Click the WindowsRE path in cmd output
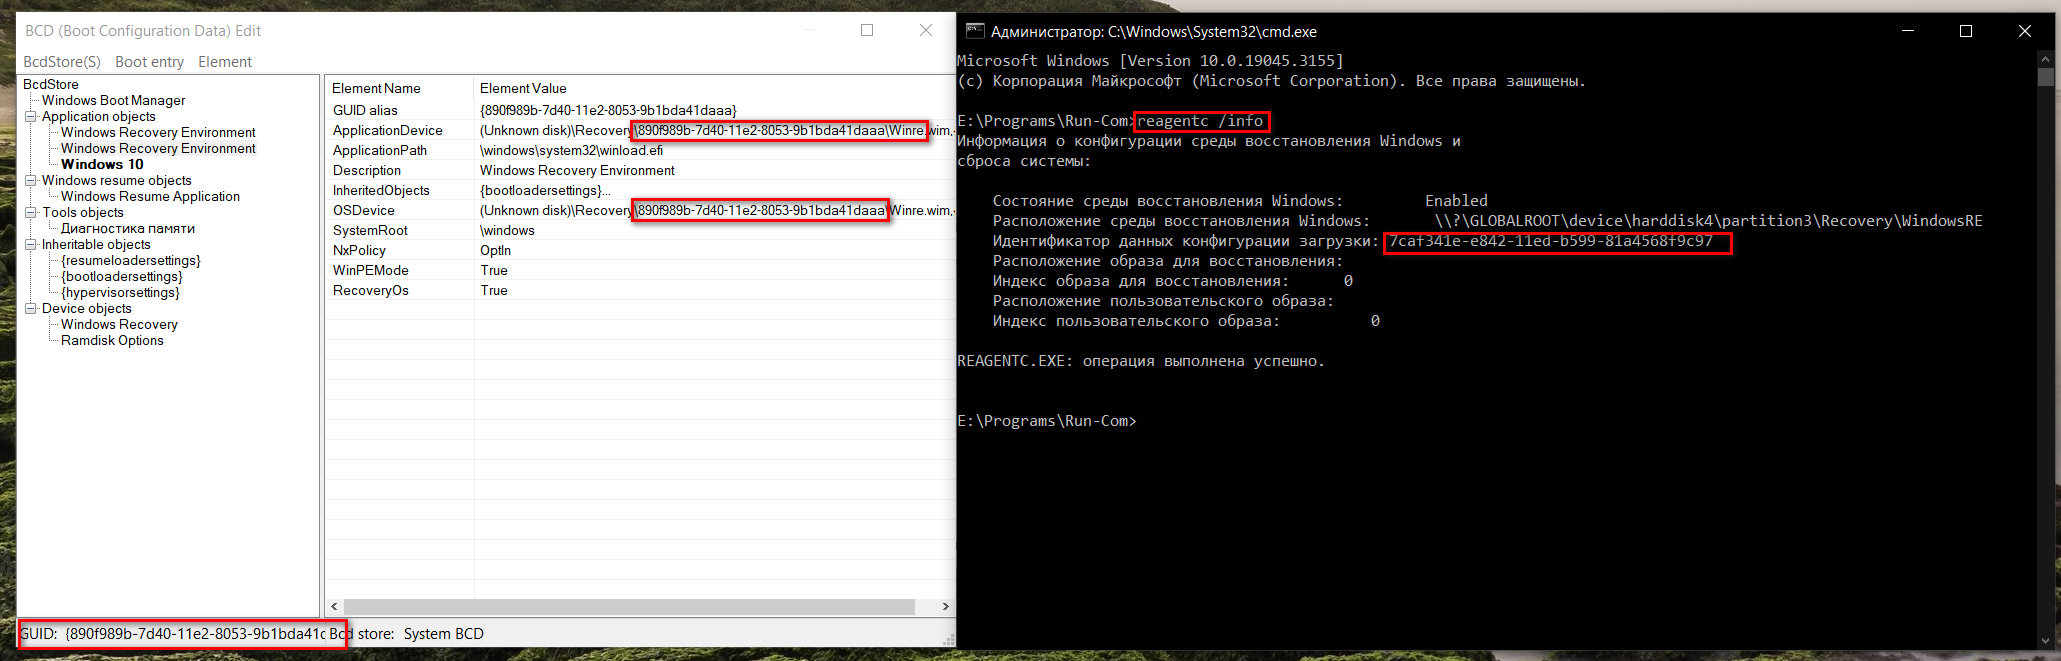The image size is (2061, 661). coord(1708,221)
